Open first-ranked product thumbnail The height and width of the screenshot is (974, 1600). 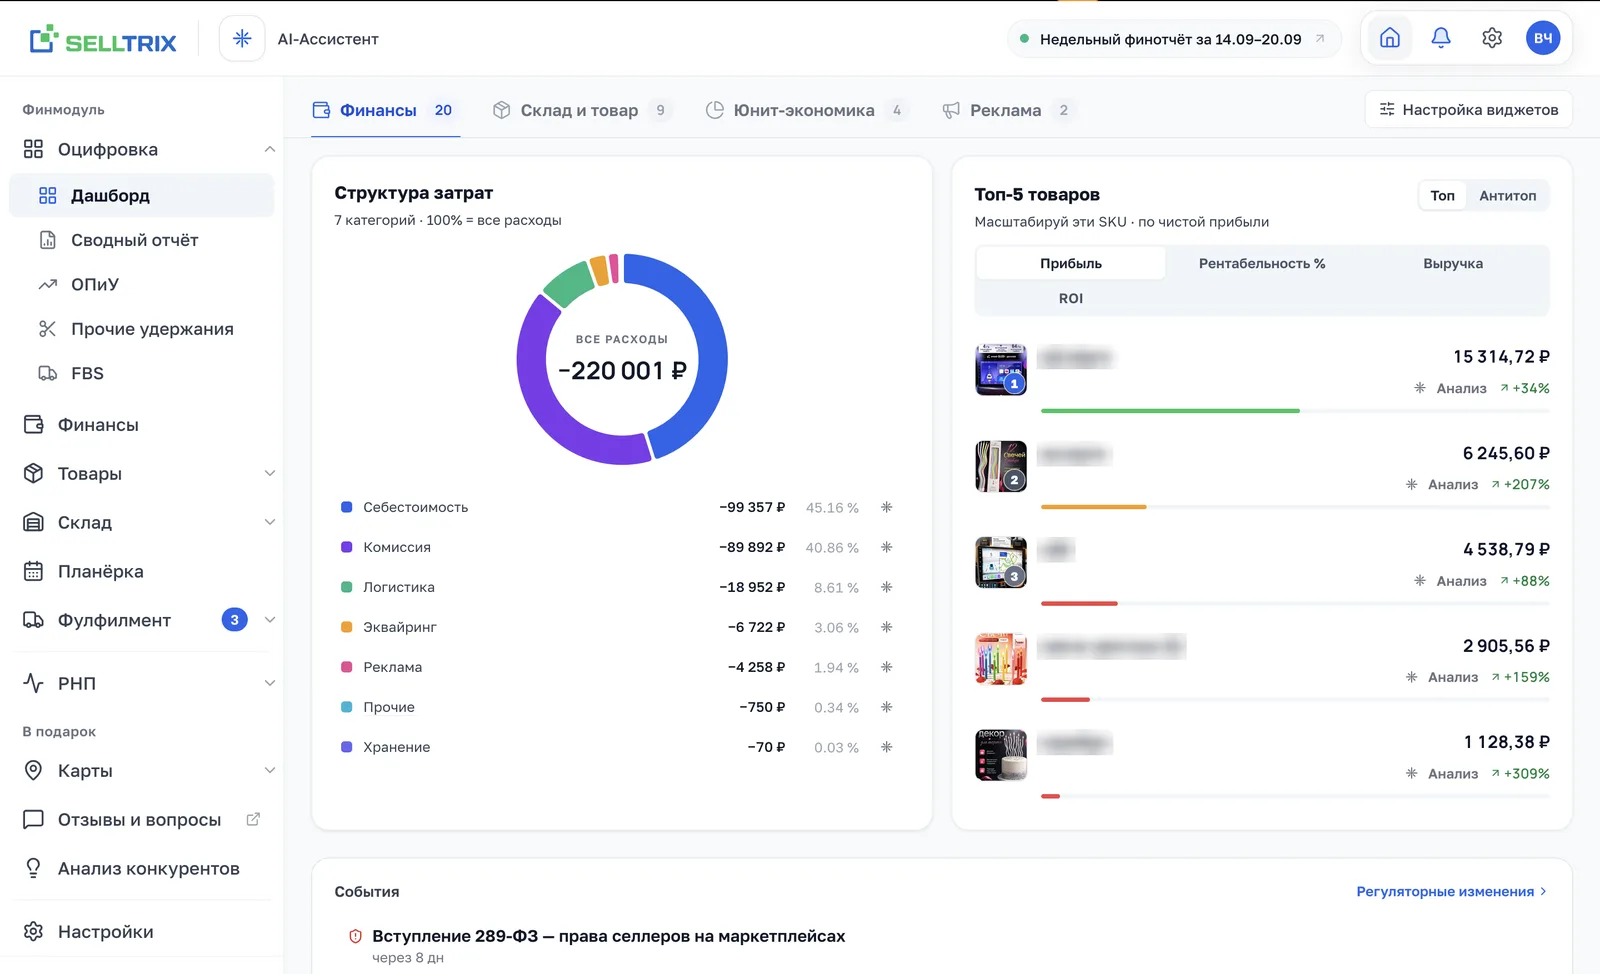coord(1000,369)
